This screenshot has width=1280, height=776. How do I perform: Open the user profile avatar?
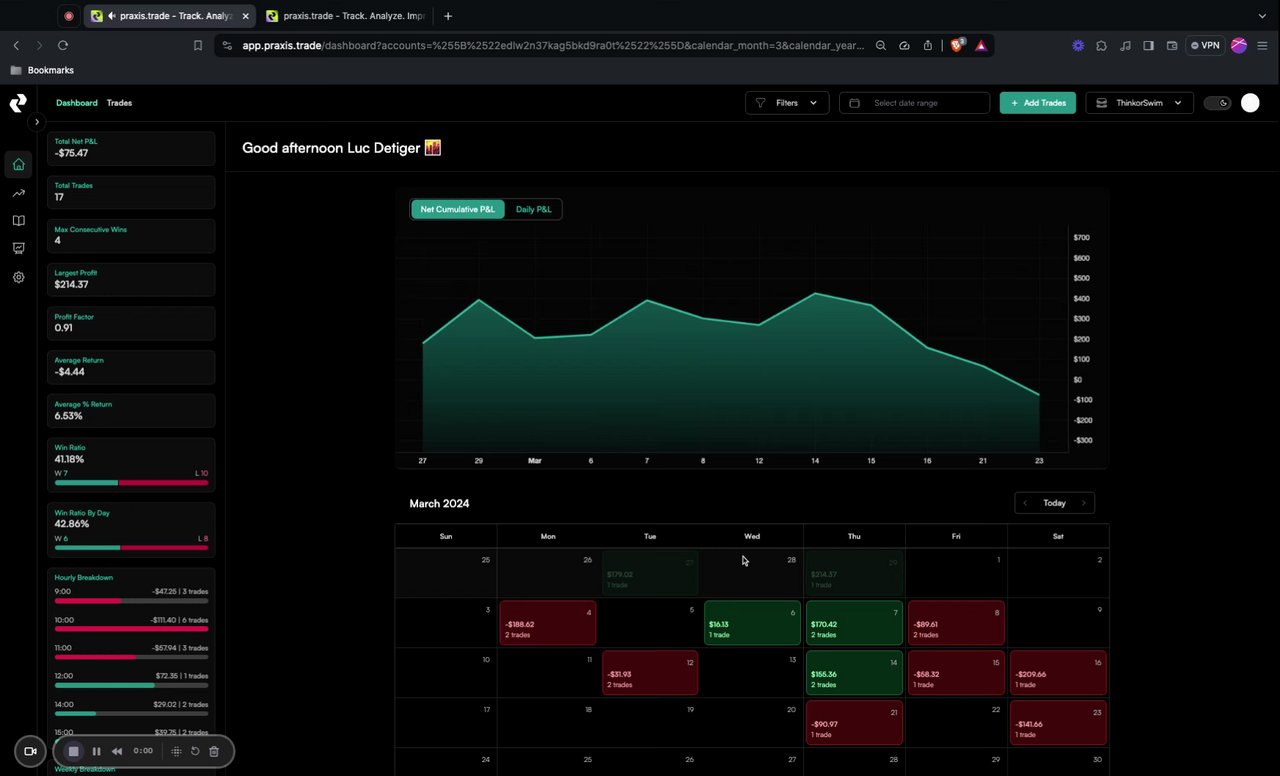(1250, 103)
